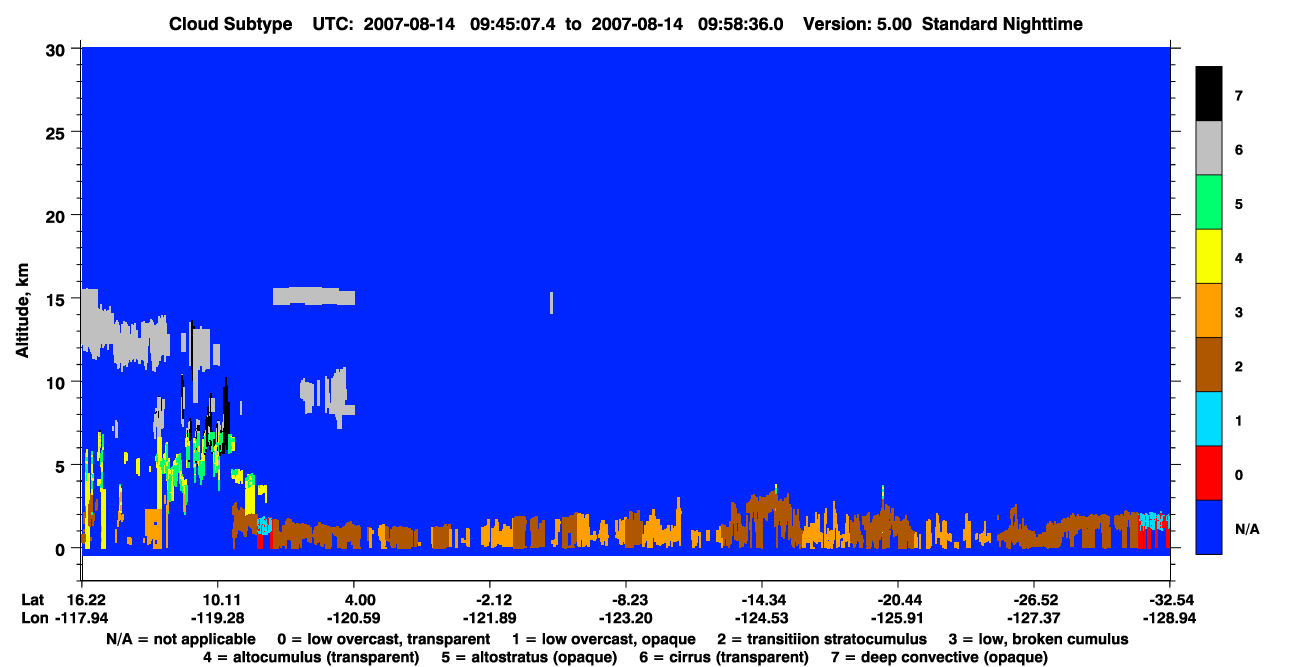
Task: Click the wide gray cirrus band at 15 km
Action: point(314,296)
